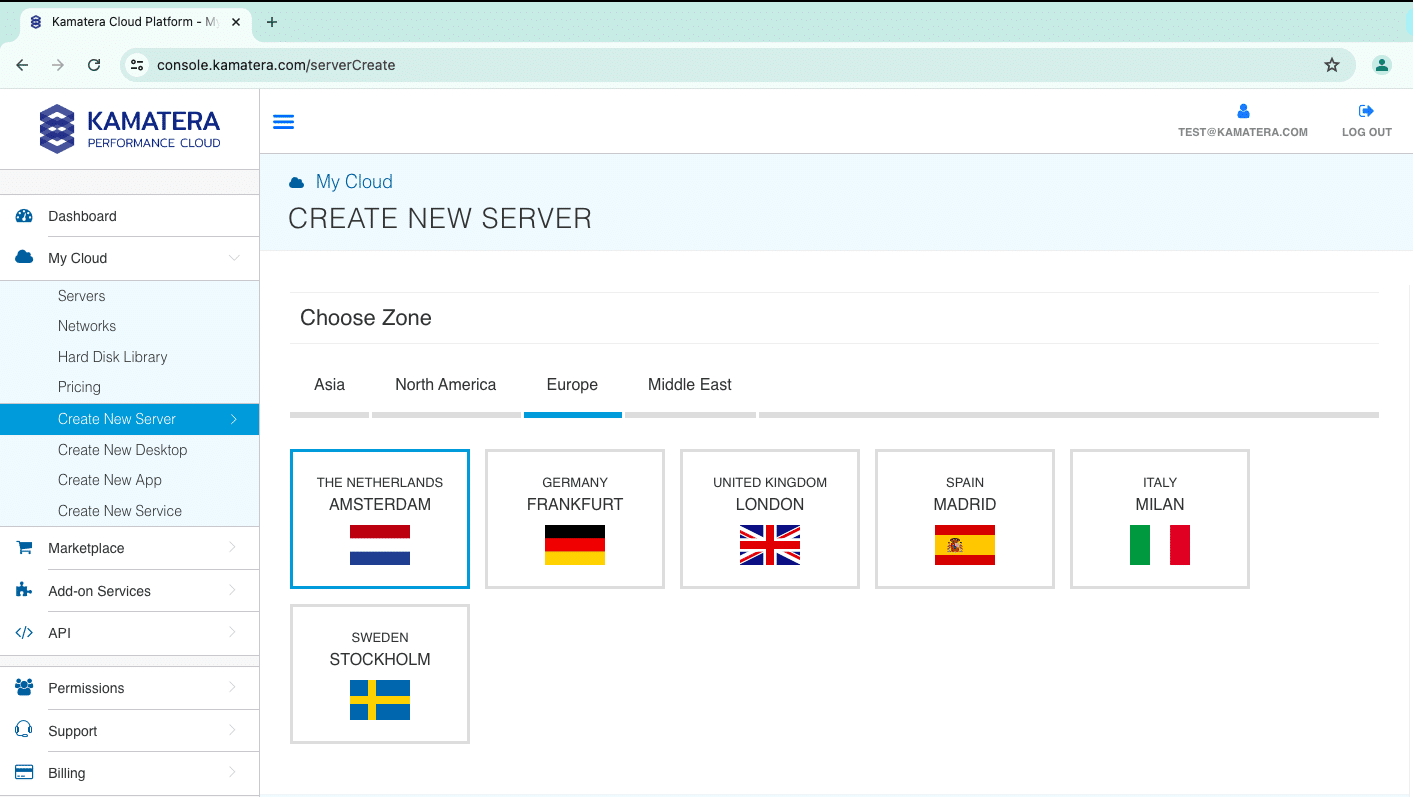This screenshot has height=797, width=1413.
Task: Click the Permissions users icon
Action: point(22,687)
